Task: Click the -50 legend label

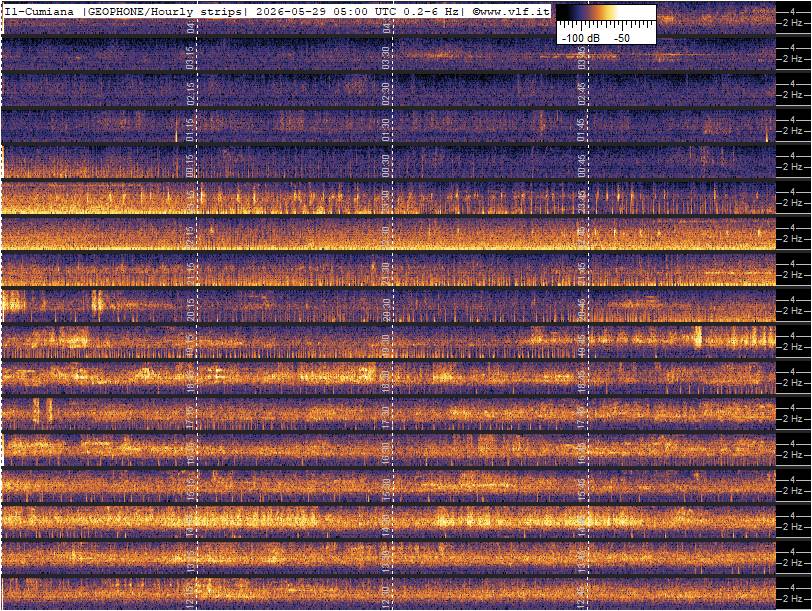Action: tap(621, 38)
